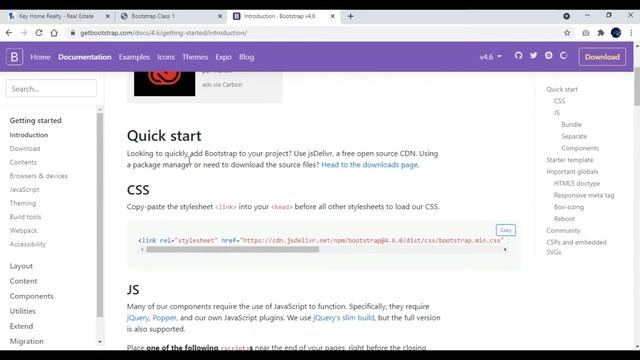This screenshot has height=360, width=640.
Task: Open the Open Collective icon in navbar
Action: pos(564,56)
